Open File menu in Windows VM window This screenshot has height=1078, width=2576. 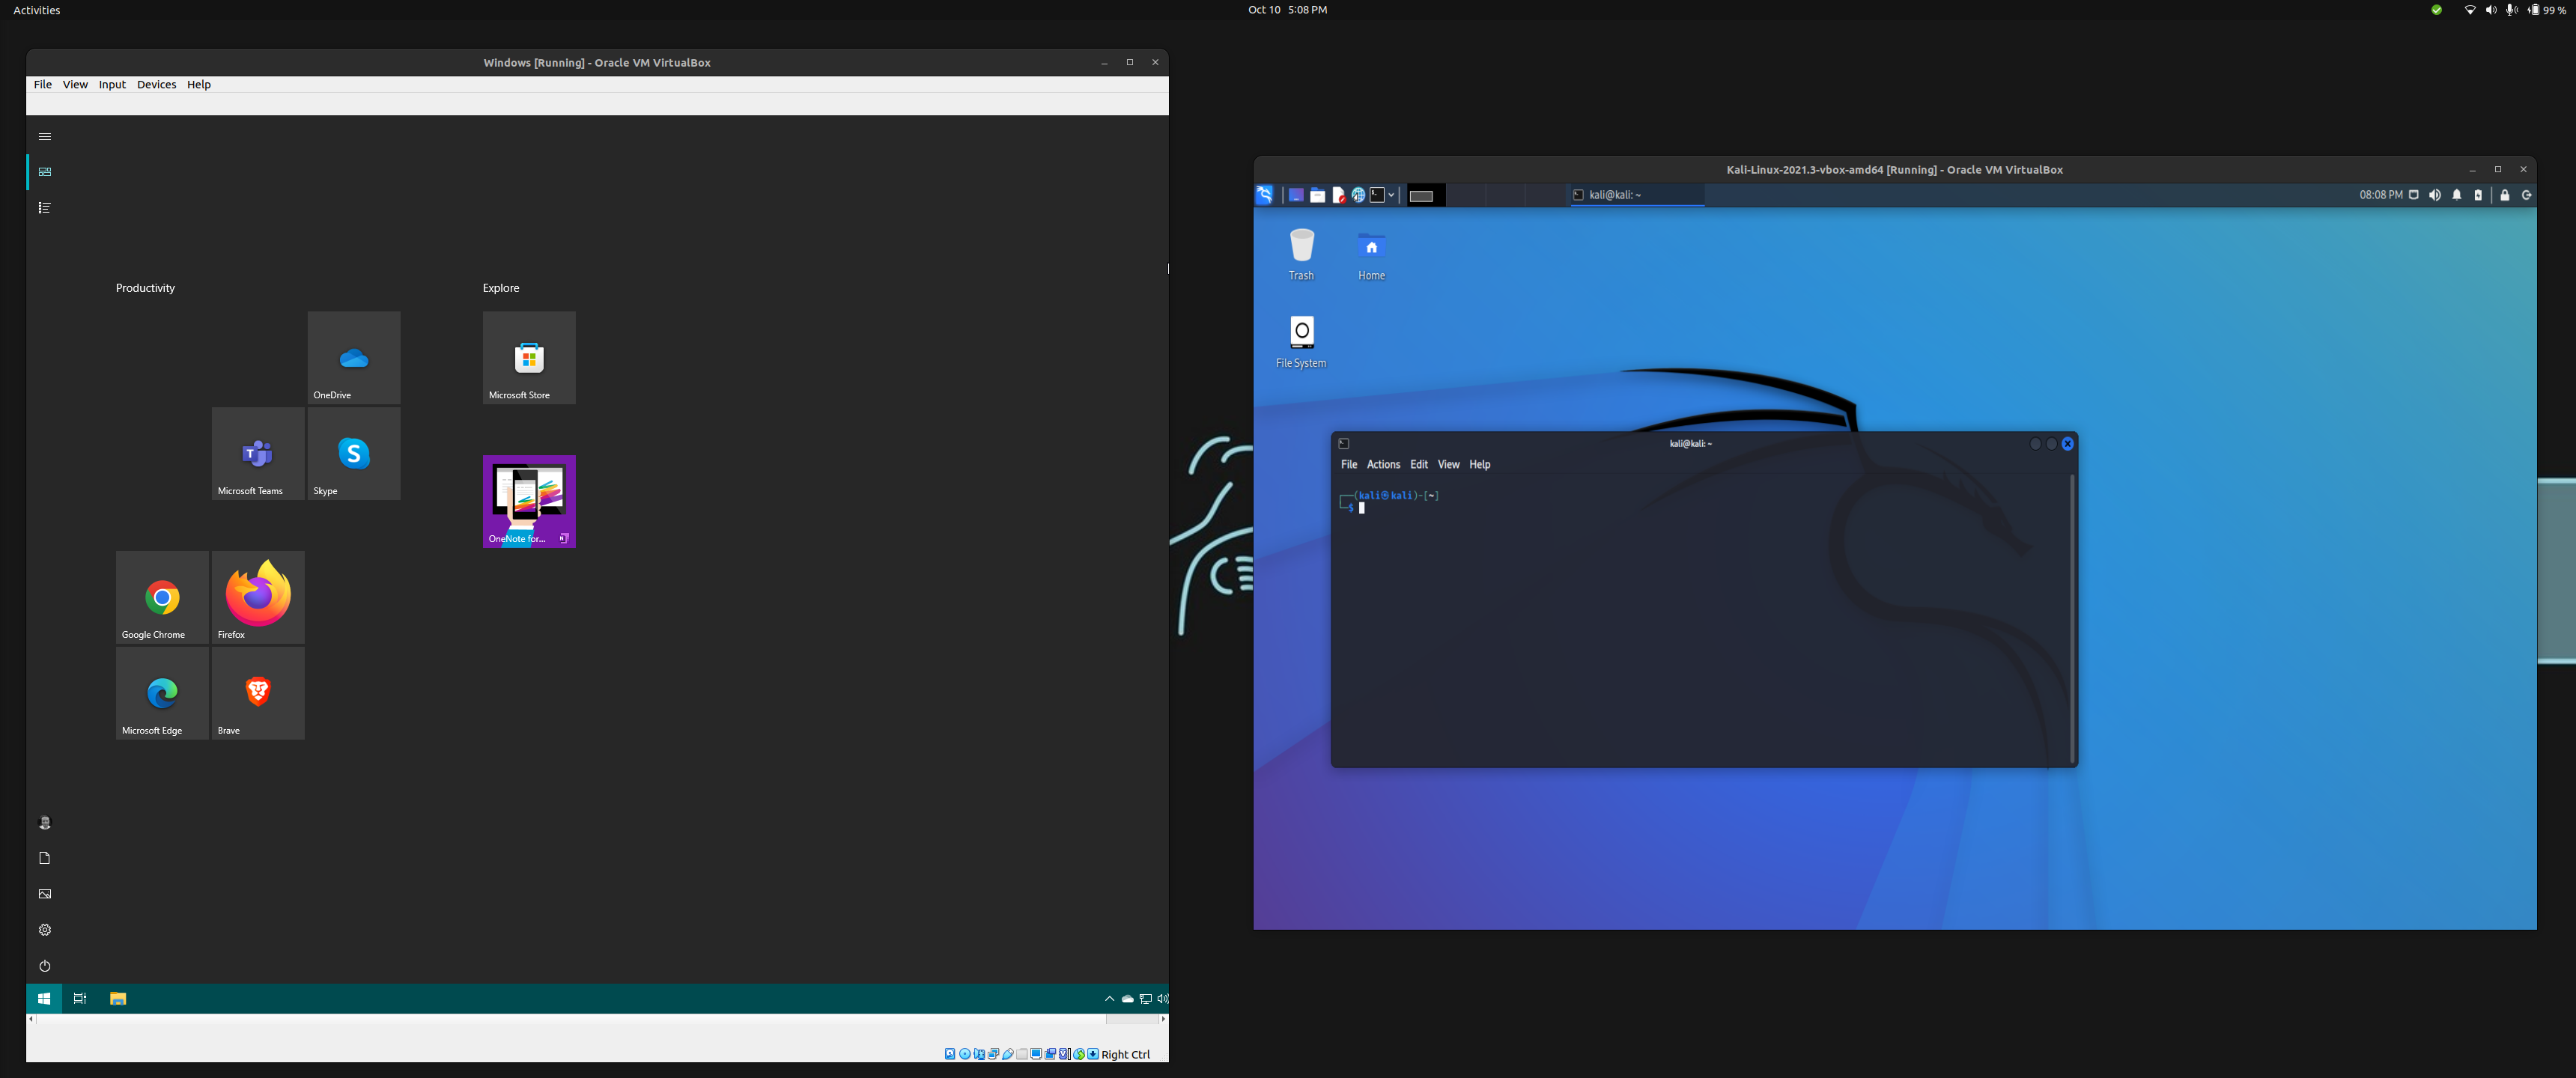coord(43,85)
